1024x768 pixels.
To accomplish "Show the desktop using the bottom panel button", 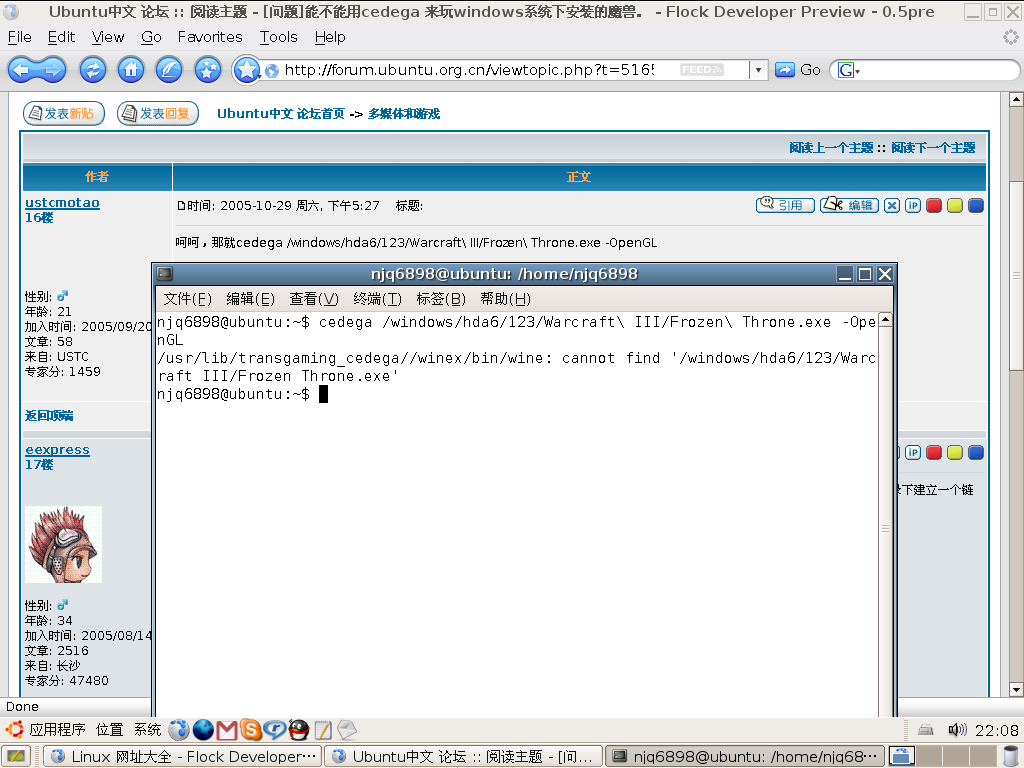I will point(16,756).
